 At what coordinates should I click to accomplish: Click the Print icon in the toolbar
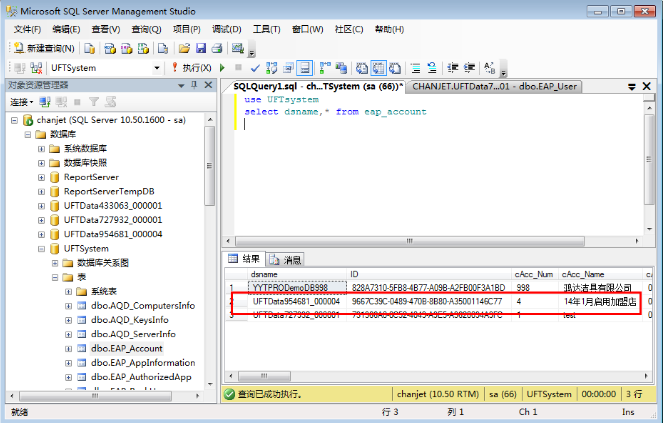pyautogui.click(x=217, y=48)
